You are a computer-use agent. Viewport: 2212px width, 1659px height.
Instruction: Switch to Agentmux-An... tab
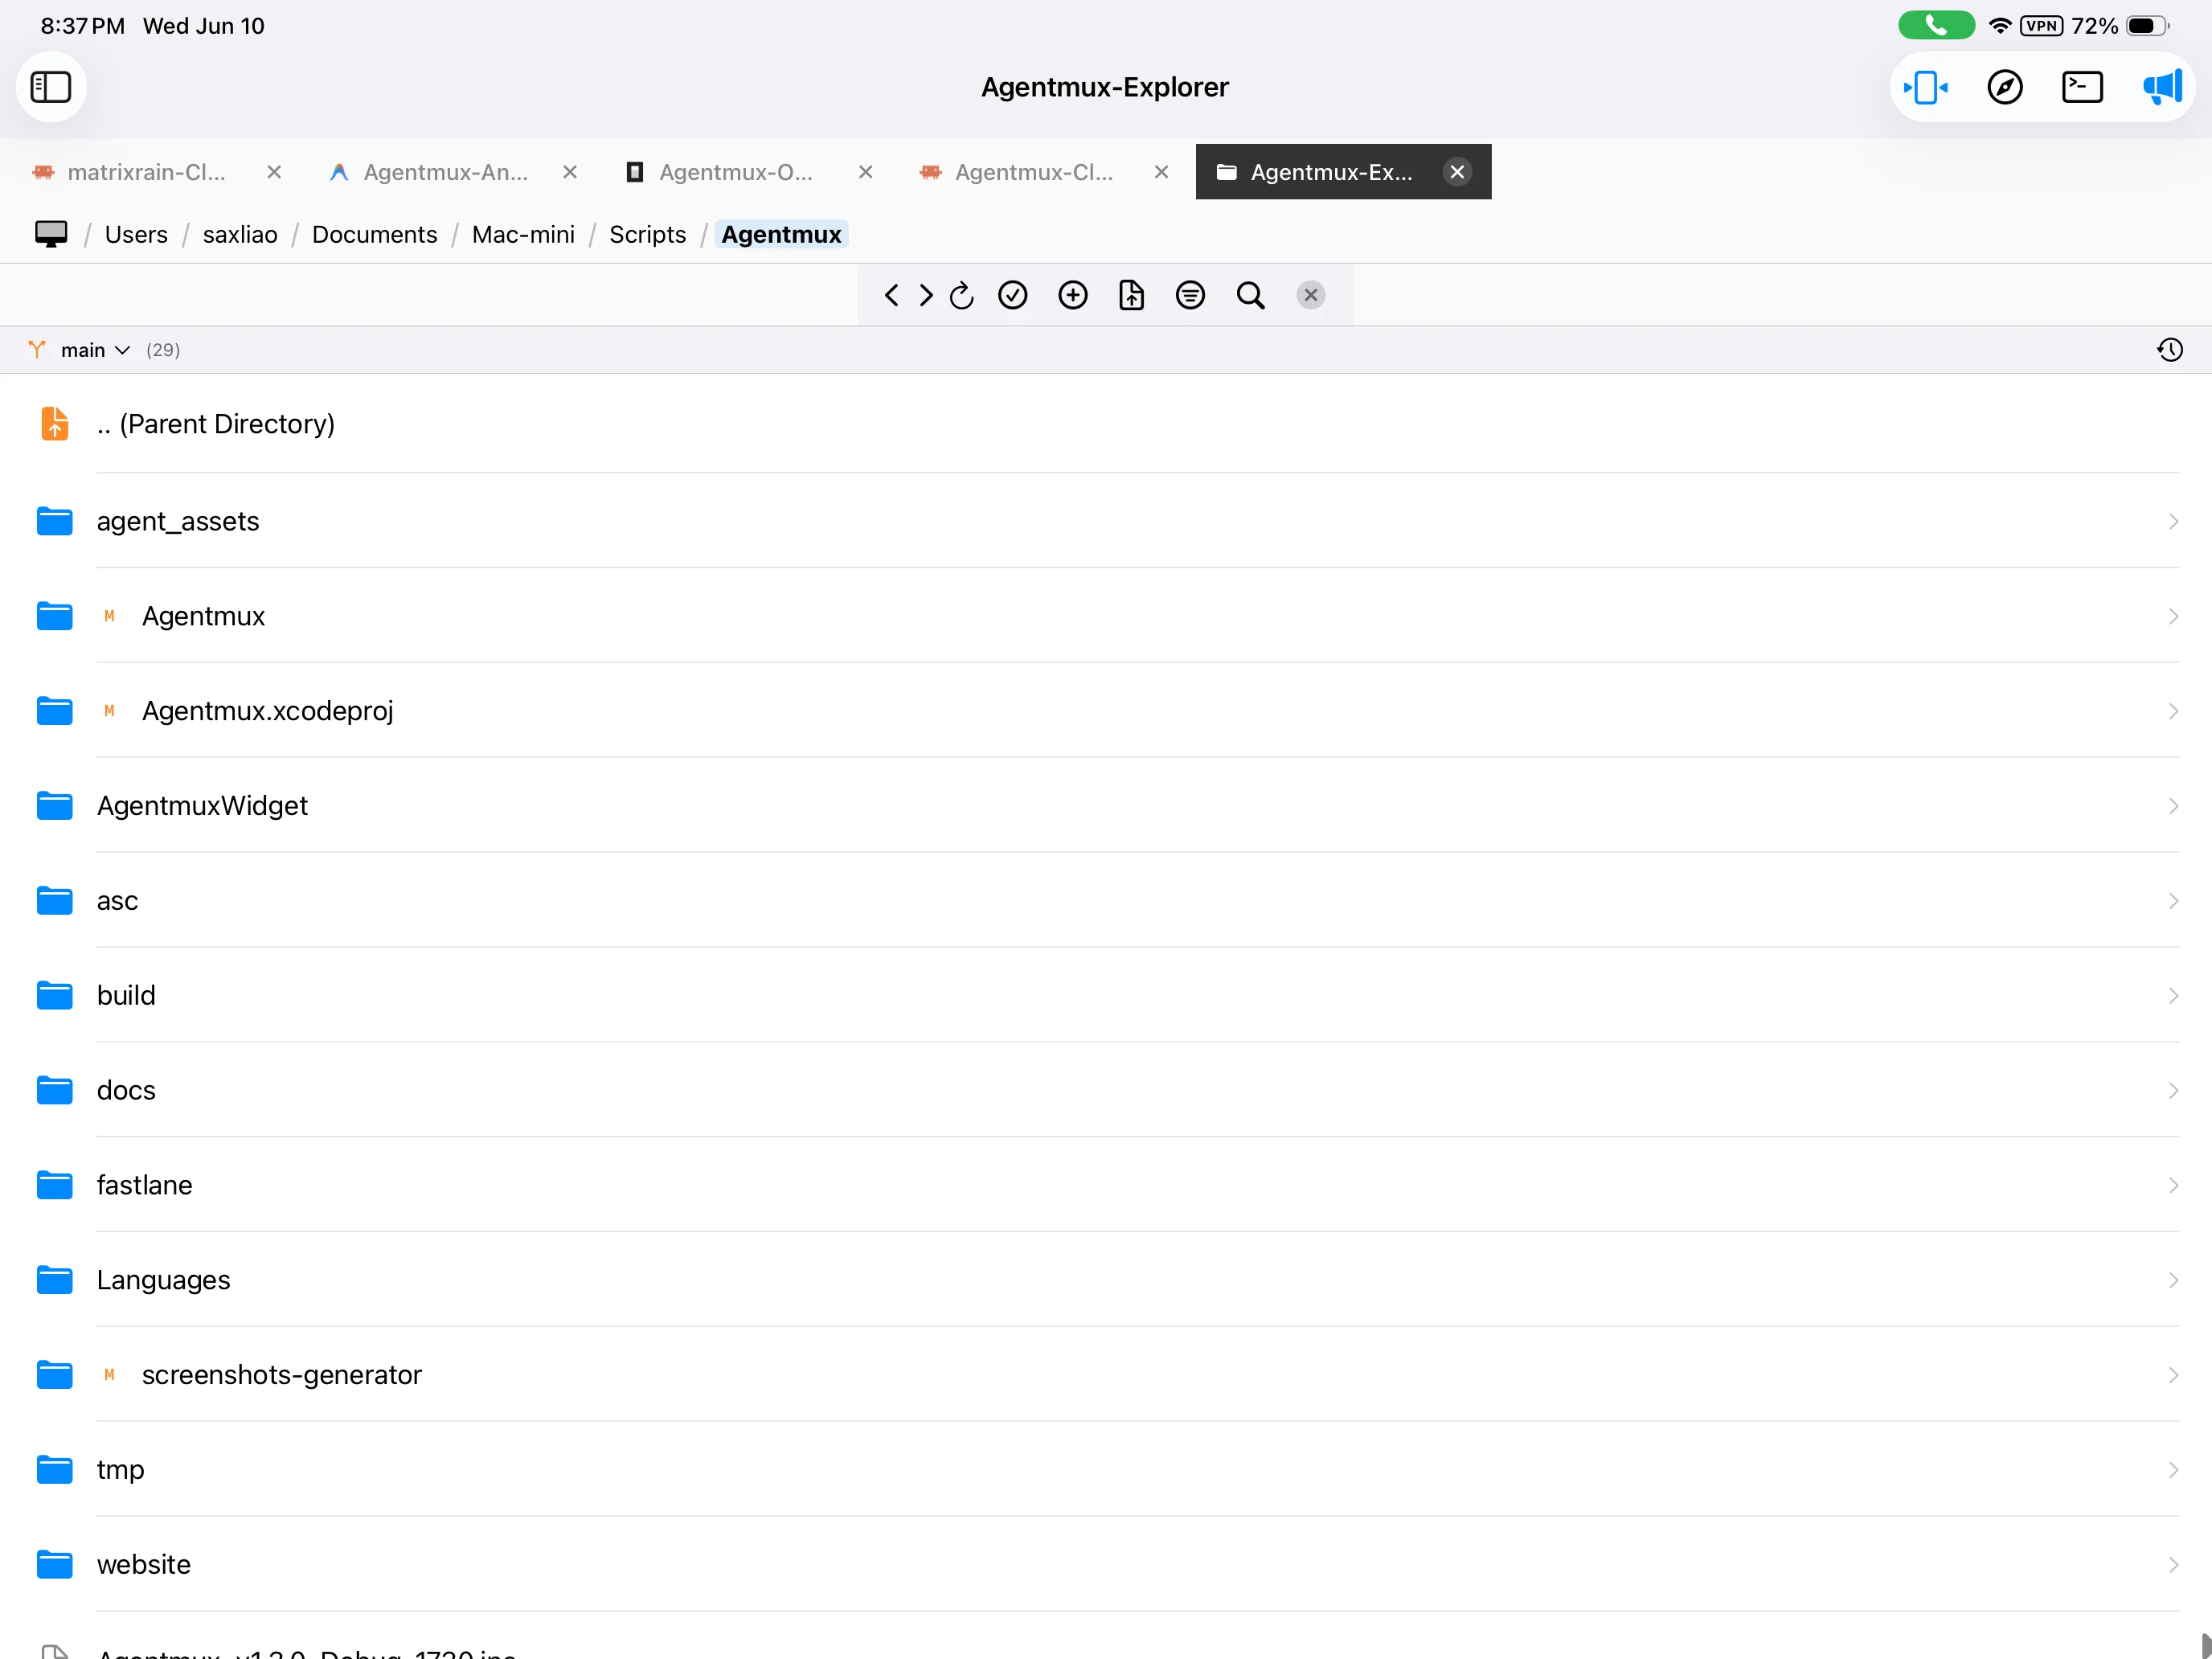pyautogui.click(x=445, y=172)
